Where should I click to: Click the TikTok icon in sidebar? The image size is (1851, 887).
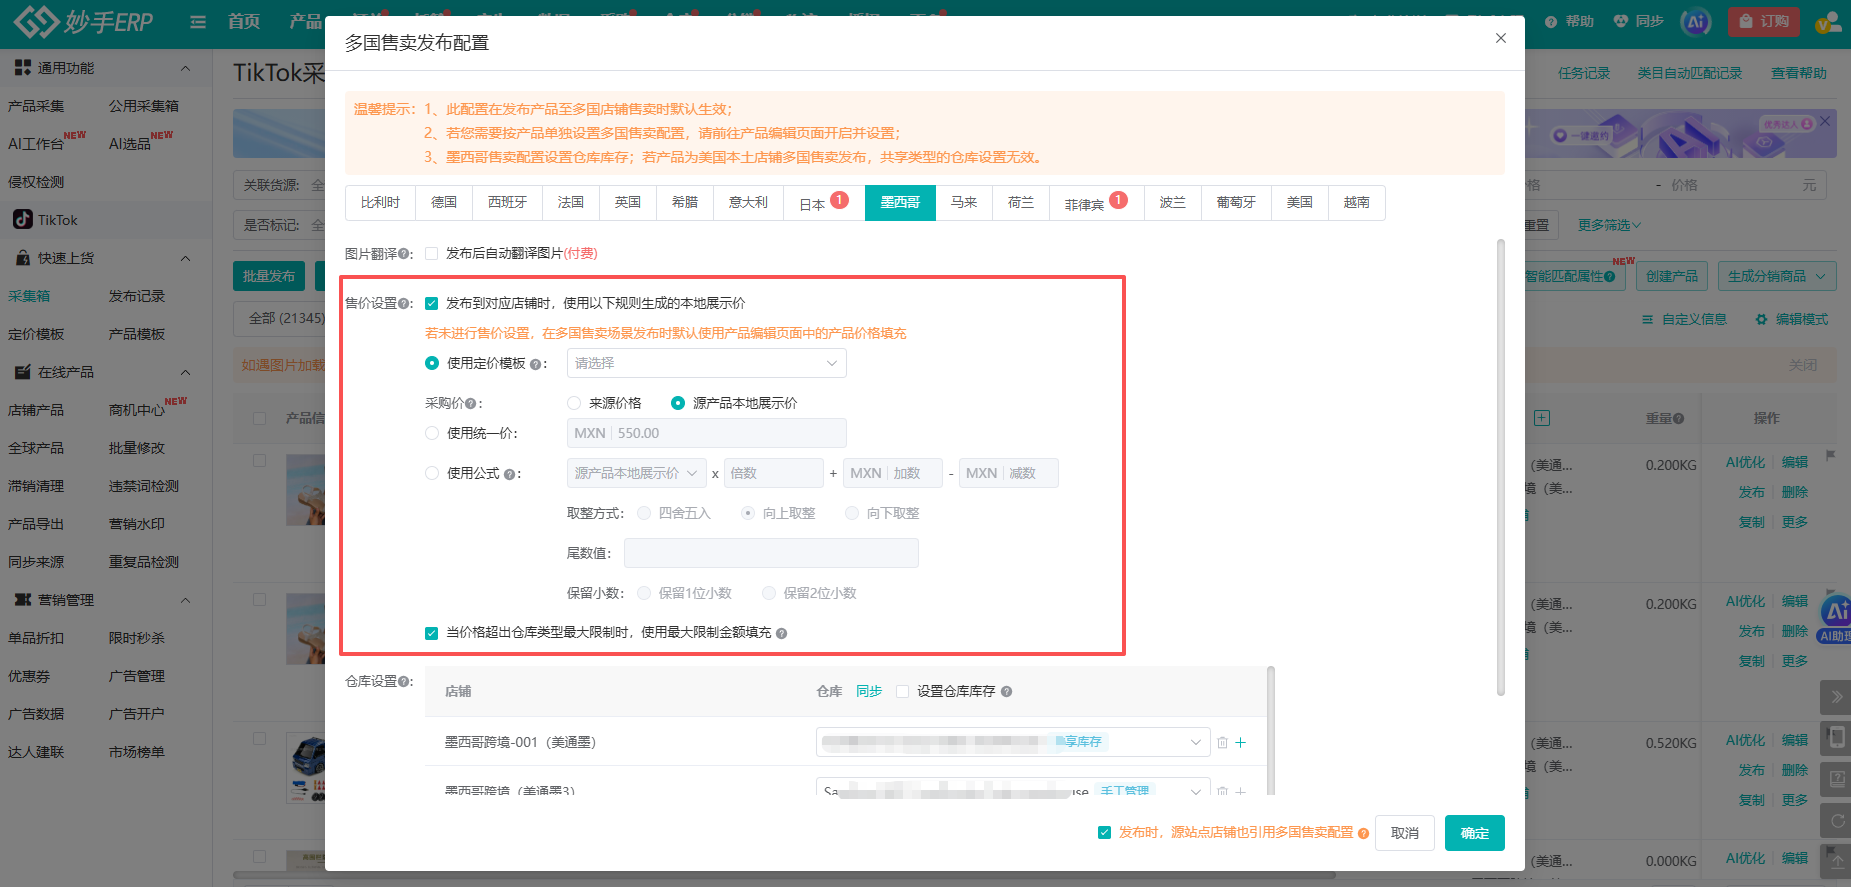[x=22, y=219]
